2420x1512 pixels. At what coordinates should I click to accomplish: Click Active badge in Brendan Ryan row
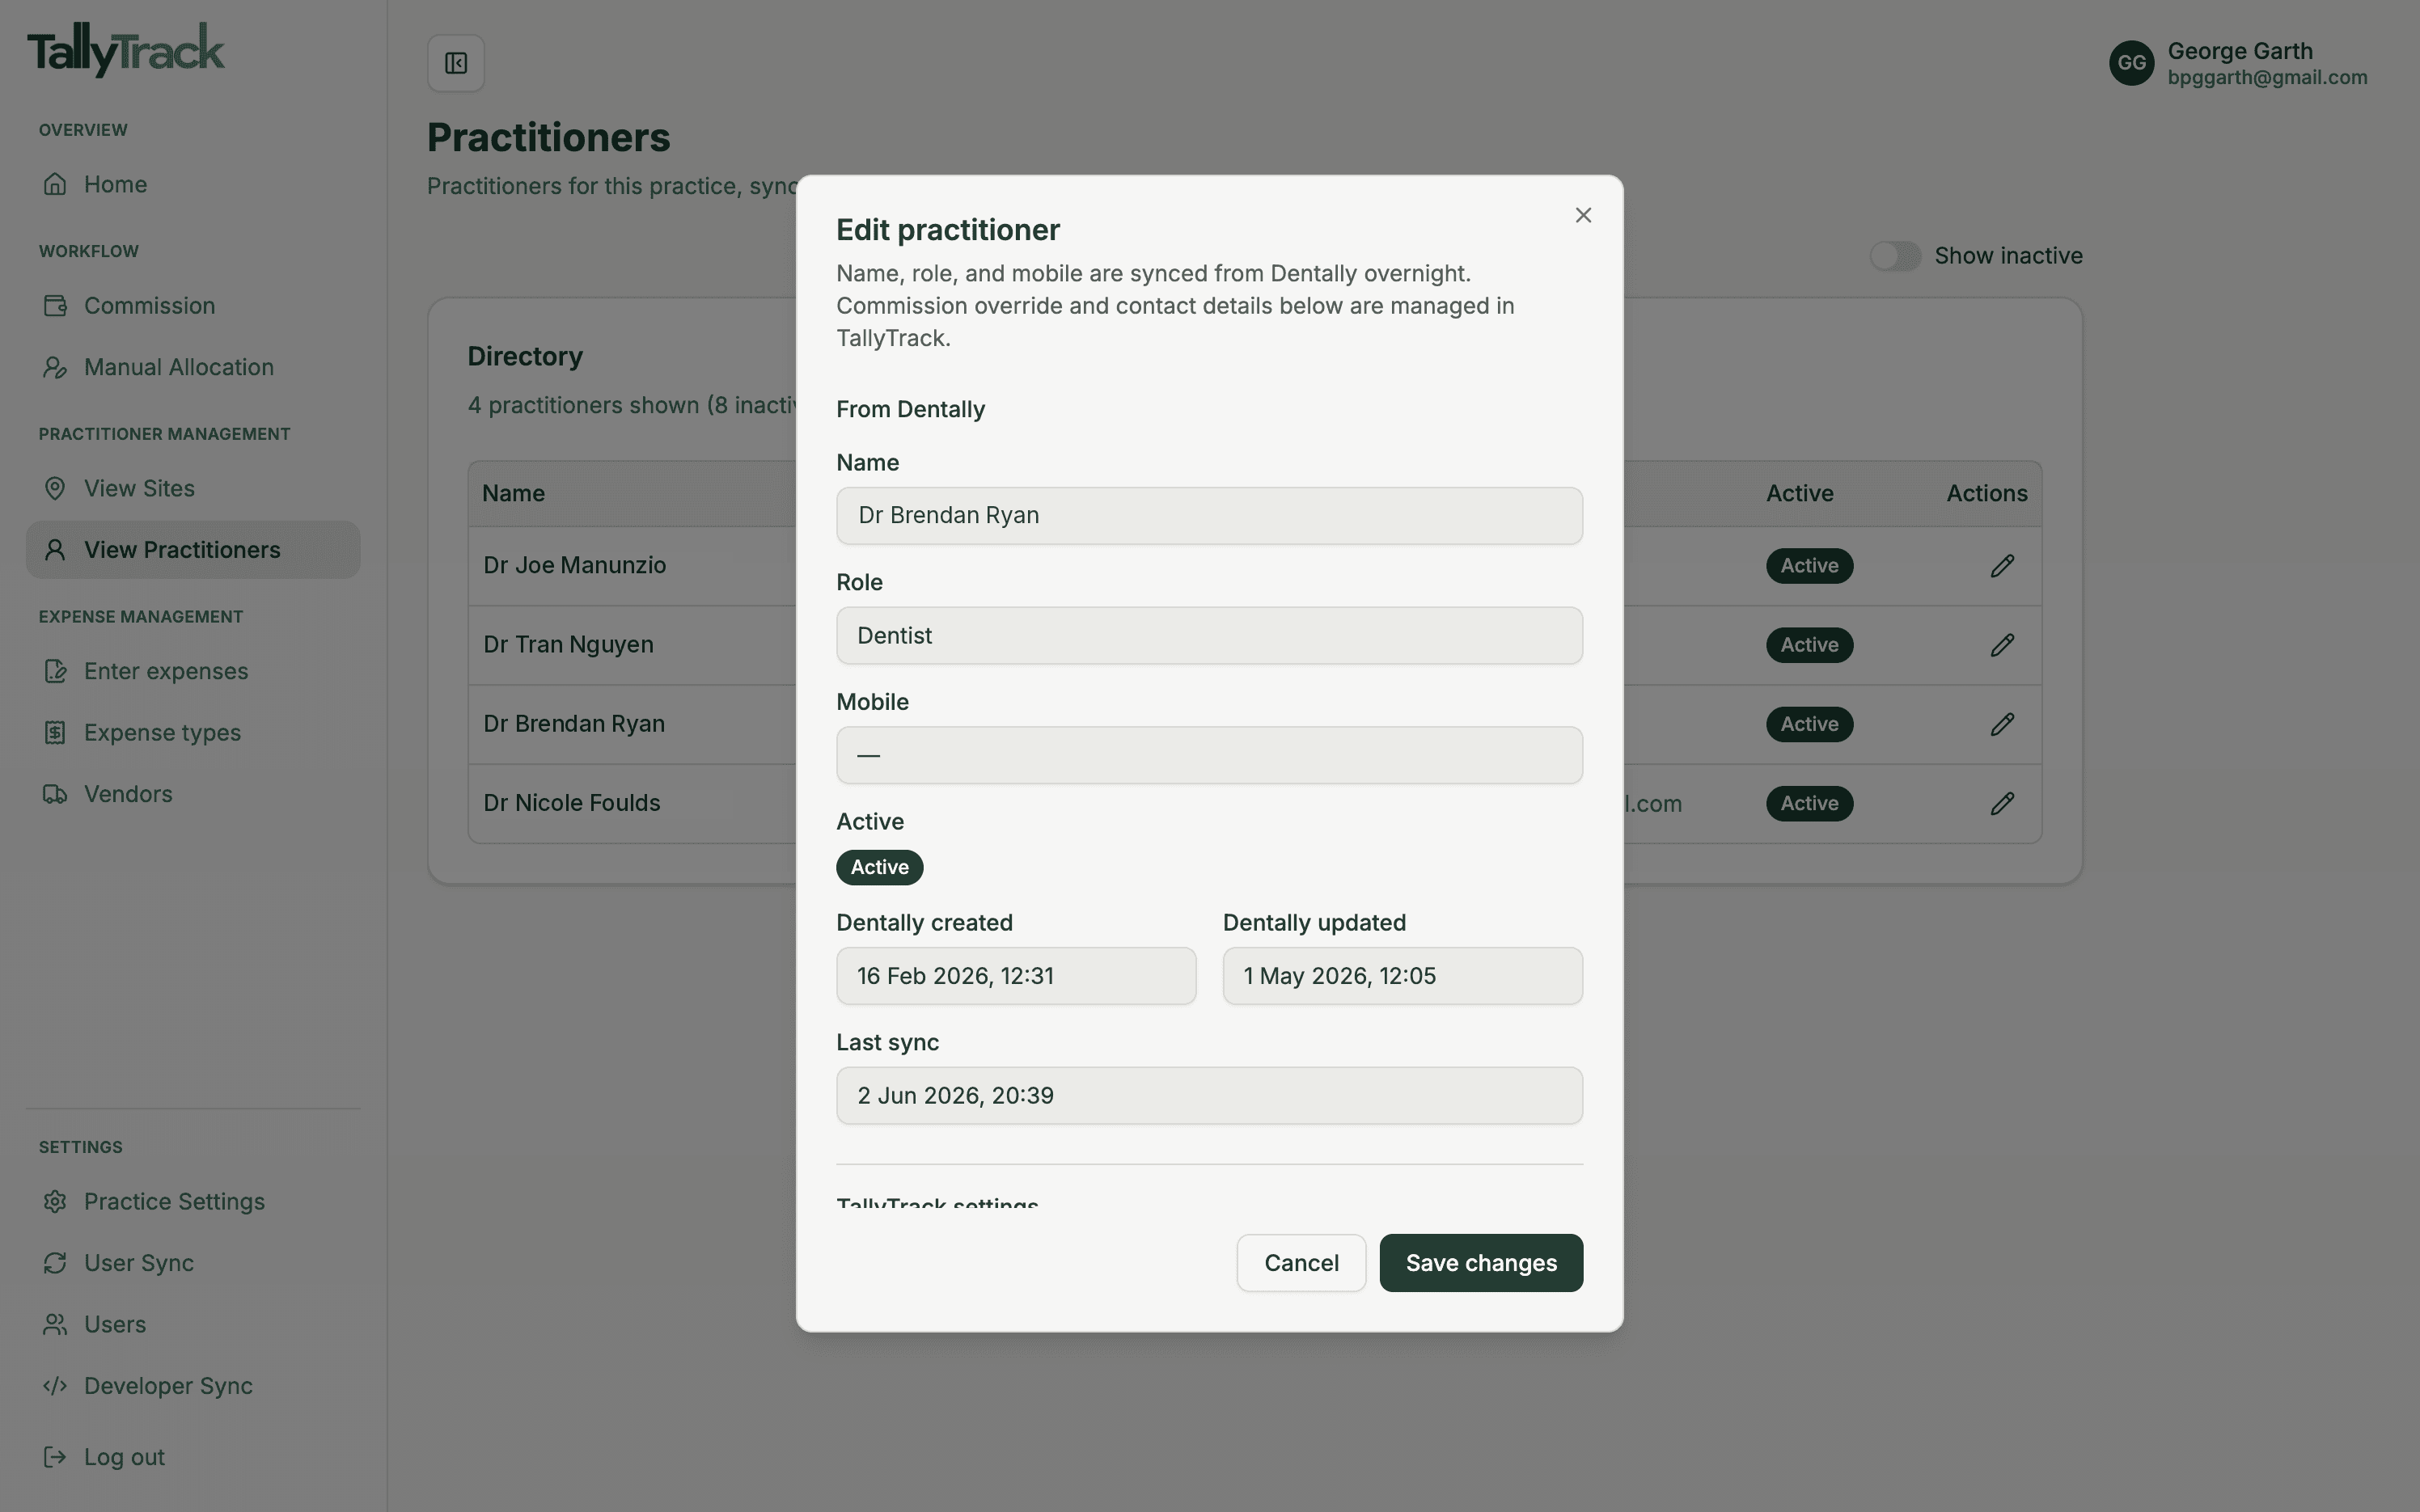[1809, 724]
